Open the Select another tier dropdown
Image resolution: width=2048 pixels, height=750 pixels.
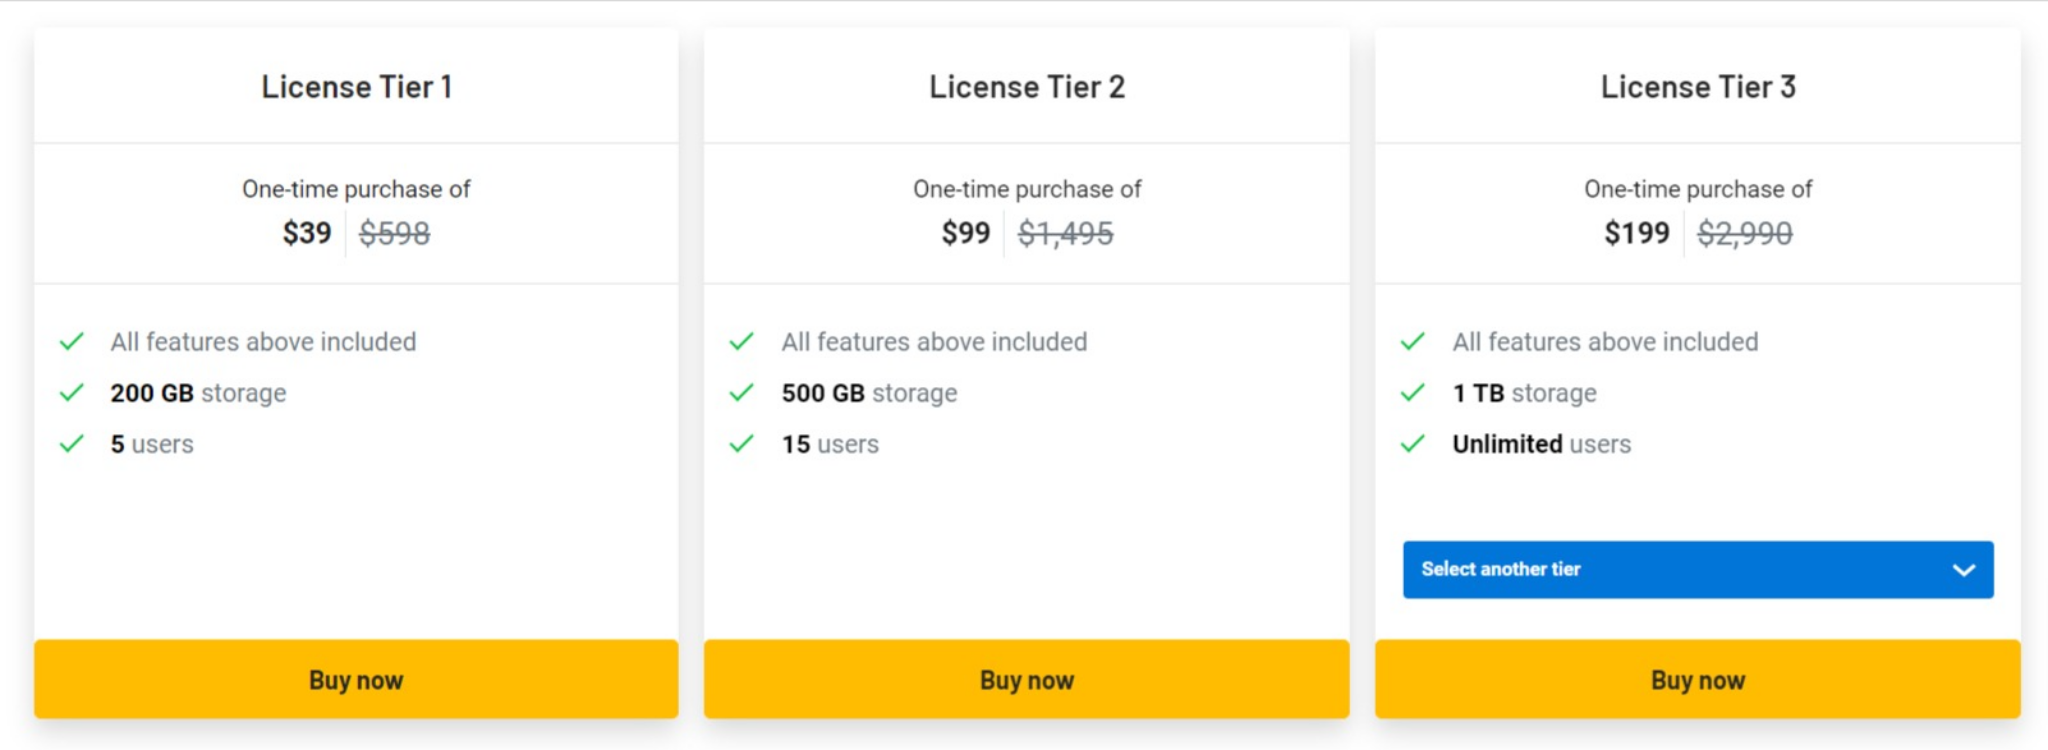coord(1698,569)
